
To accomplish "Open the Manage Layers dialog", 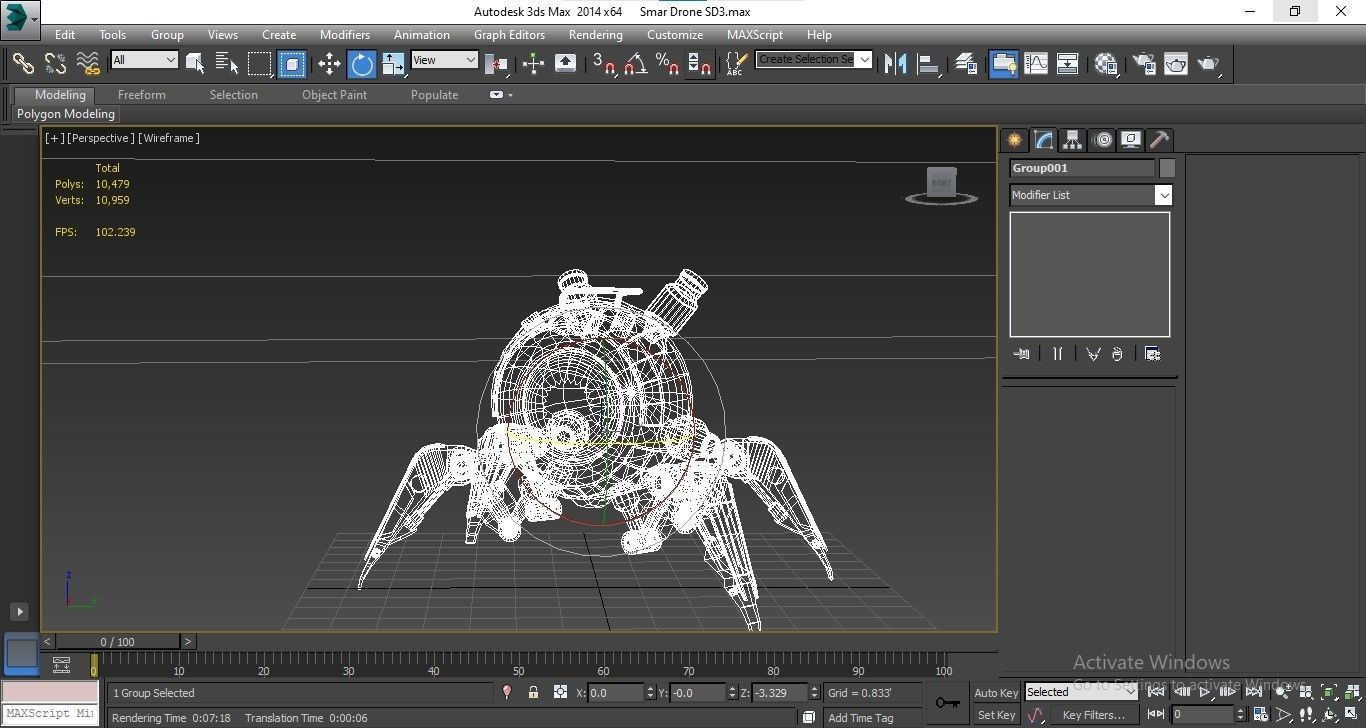I will tap(965, 64).
